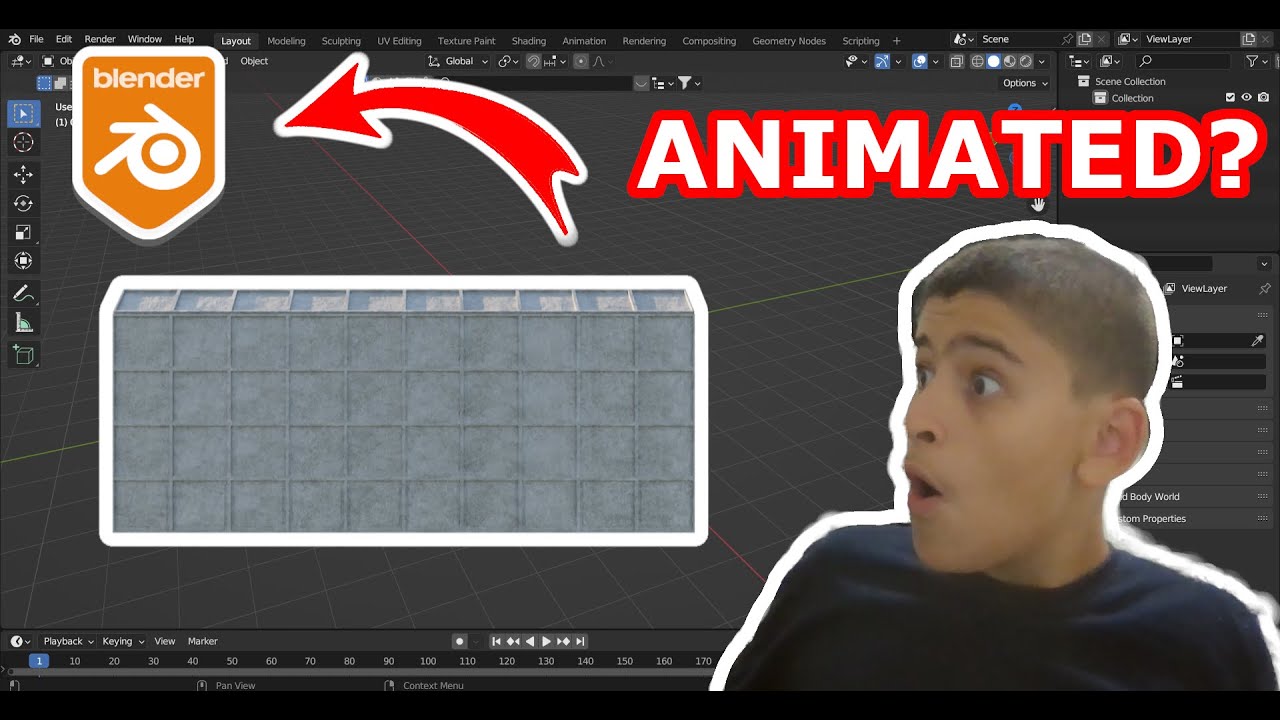Add a new workspace with plus tab
Screen dimensions: 1280x720
[x=896, y=41]
